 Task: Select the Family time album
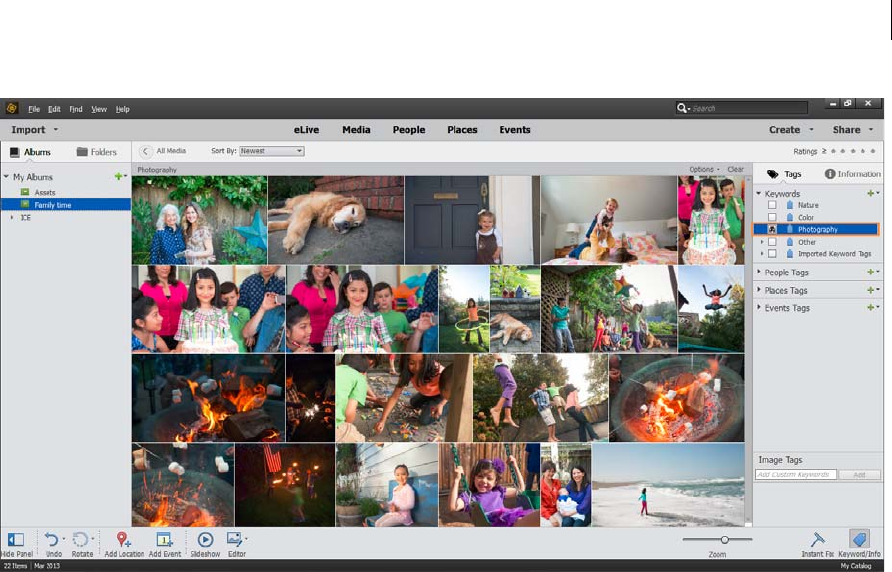66,204
